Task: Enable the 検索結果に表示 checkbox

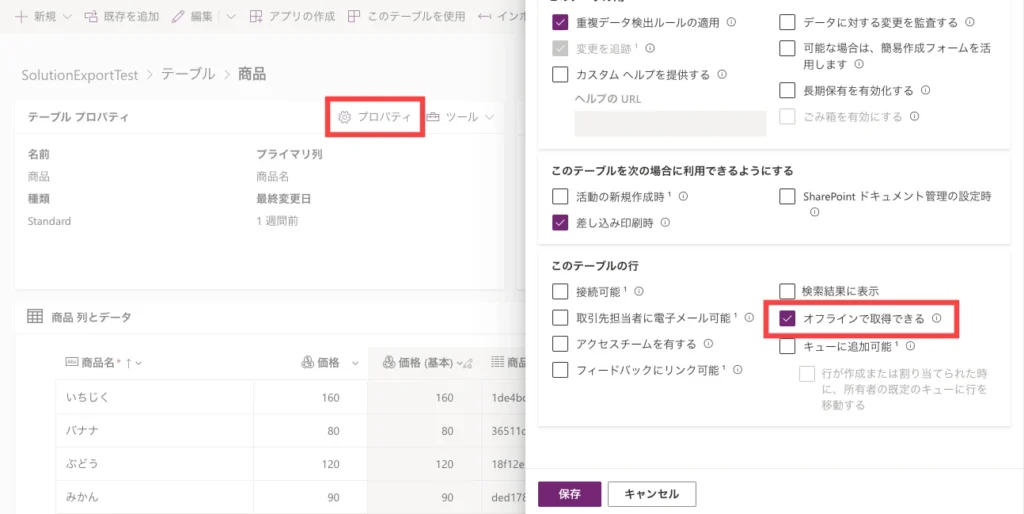Action: click(787, 291)
